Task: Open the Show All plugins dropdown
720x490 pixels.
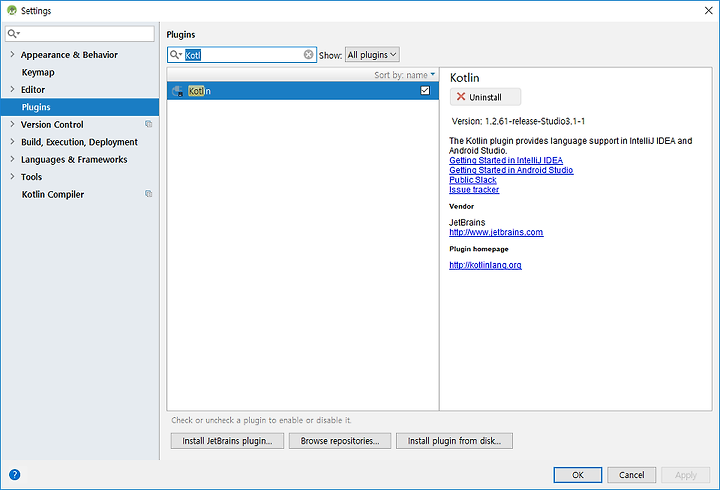Action: (372, 55)
